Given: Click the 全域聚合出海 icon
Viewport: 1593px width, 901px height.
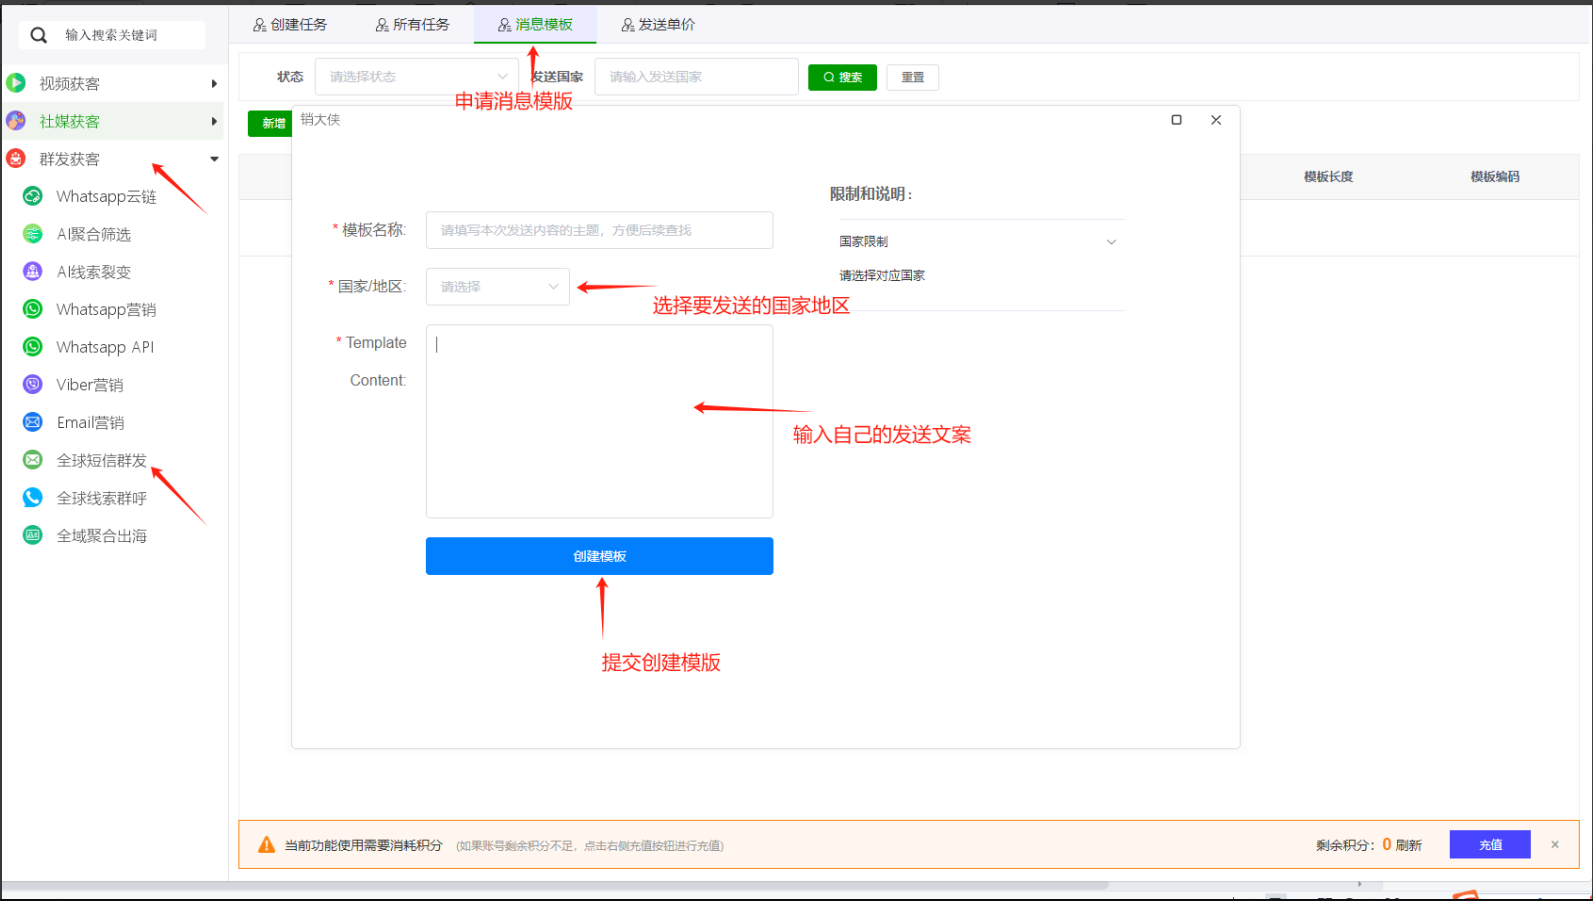Looking at the screenshot, I should [33, 535].
